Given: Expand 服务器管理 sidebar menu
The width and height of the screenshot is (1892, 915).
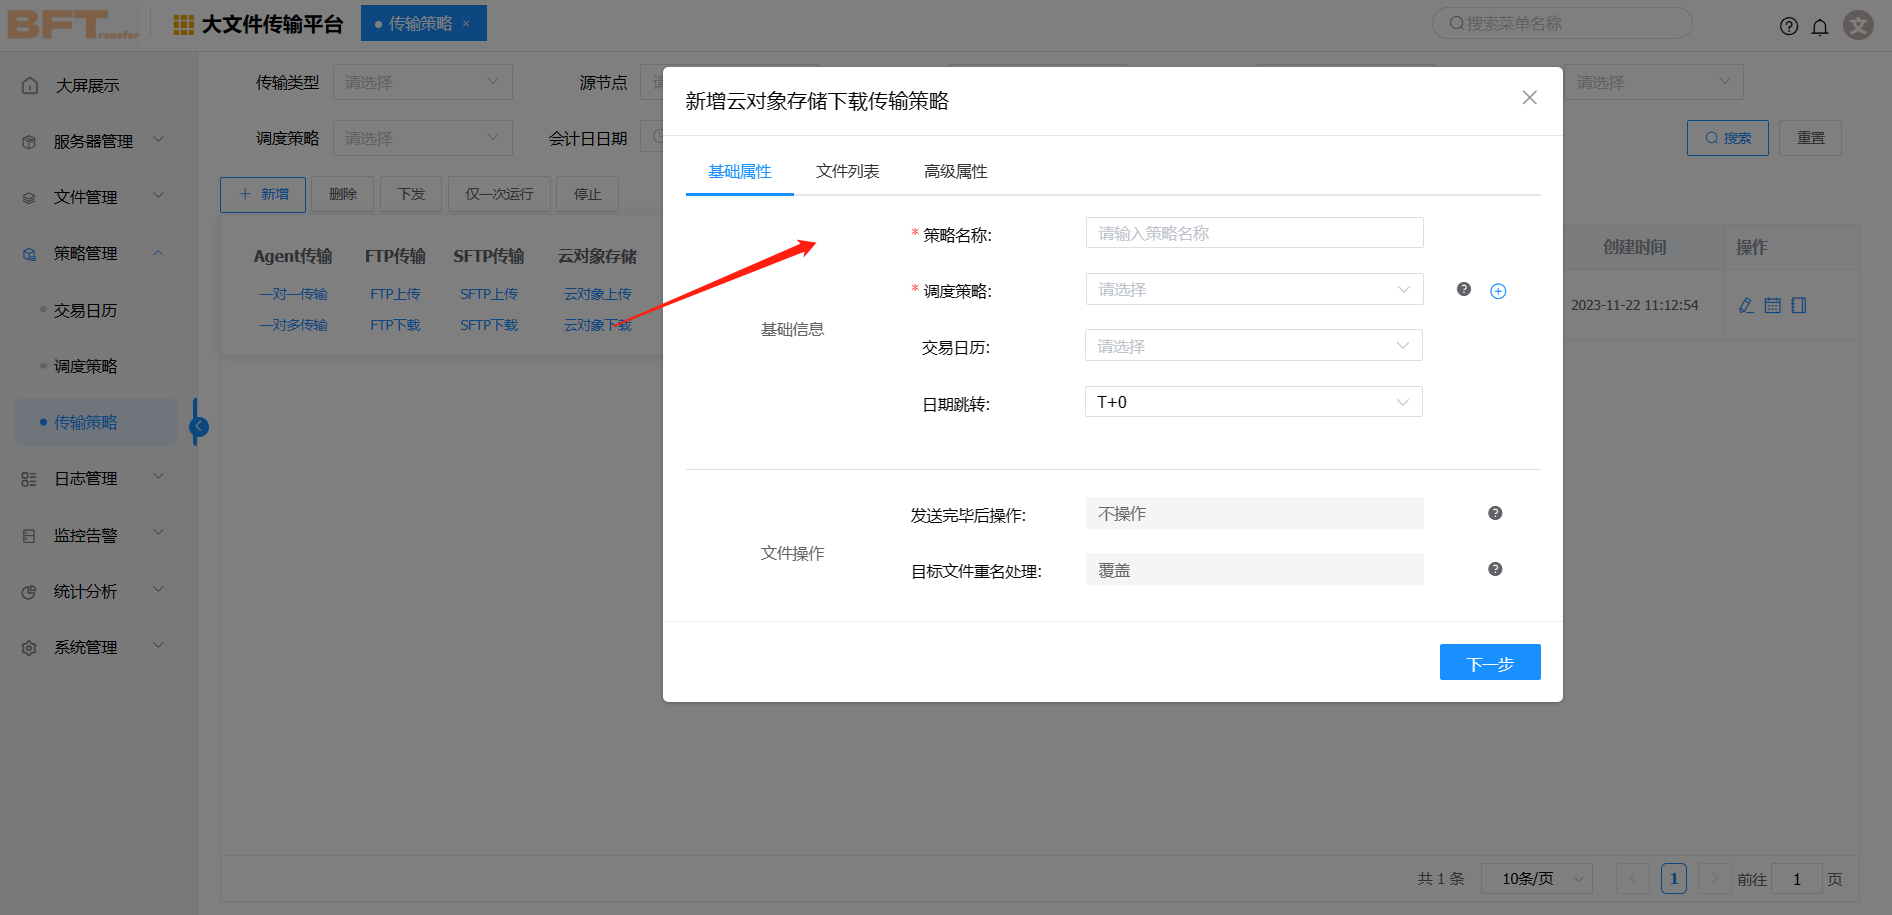Looking at the screenshot, I should tap(93, 141).
